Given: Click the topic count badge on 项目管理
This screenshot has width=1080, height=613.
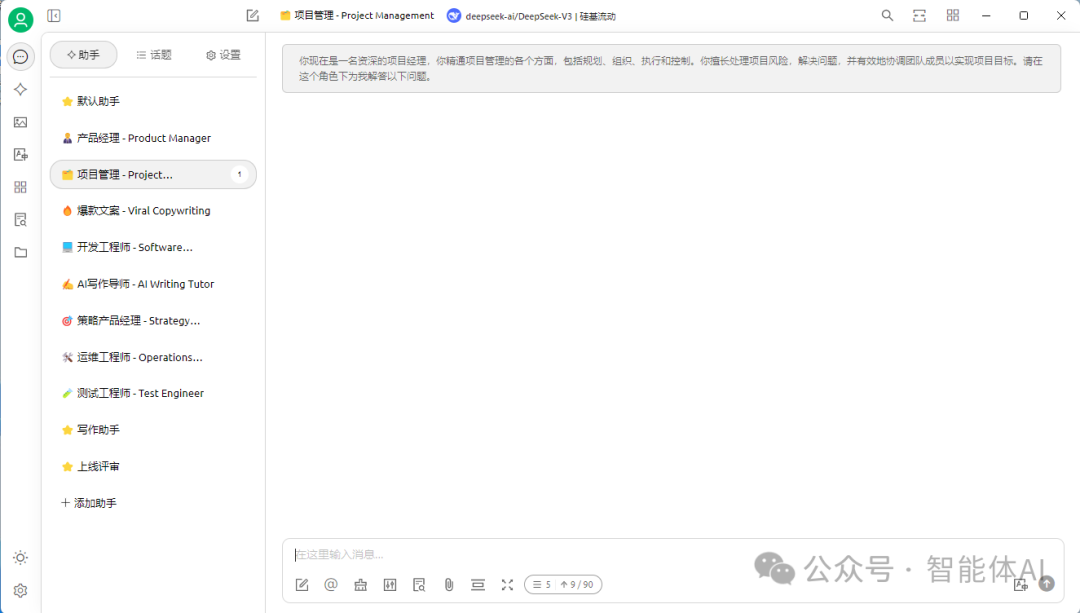Looking at the screenshot, I should [240, 174].
